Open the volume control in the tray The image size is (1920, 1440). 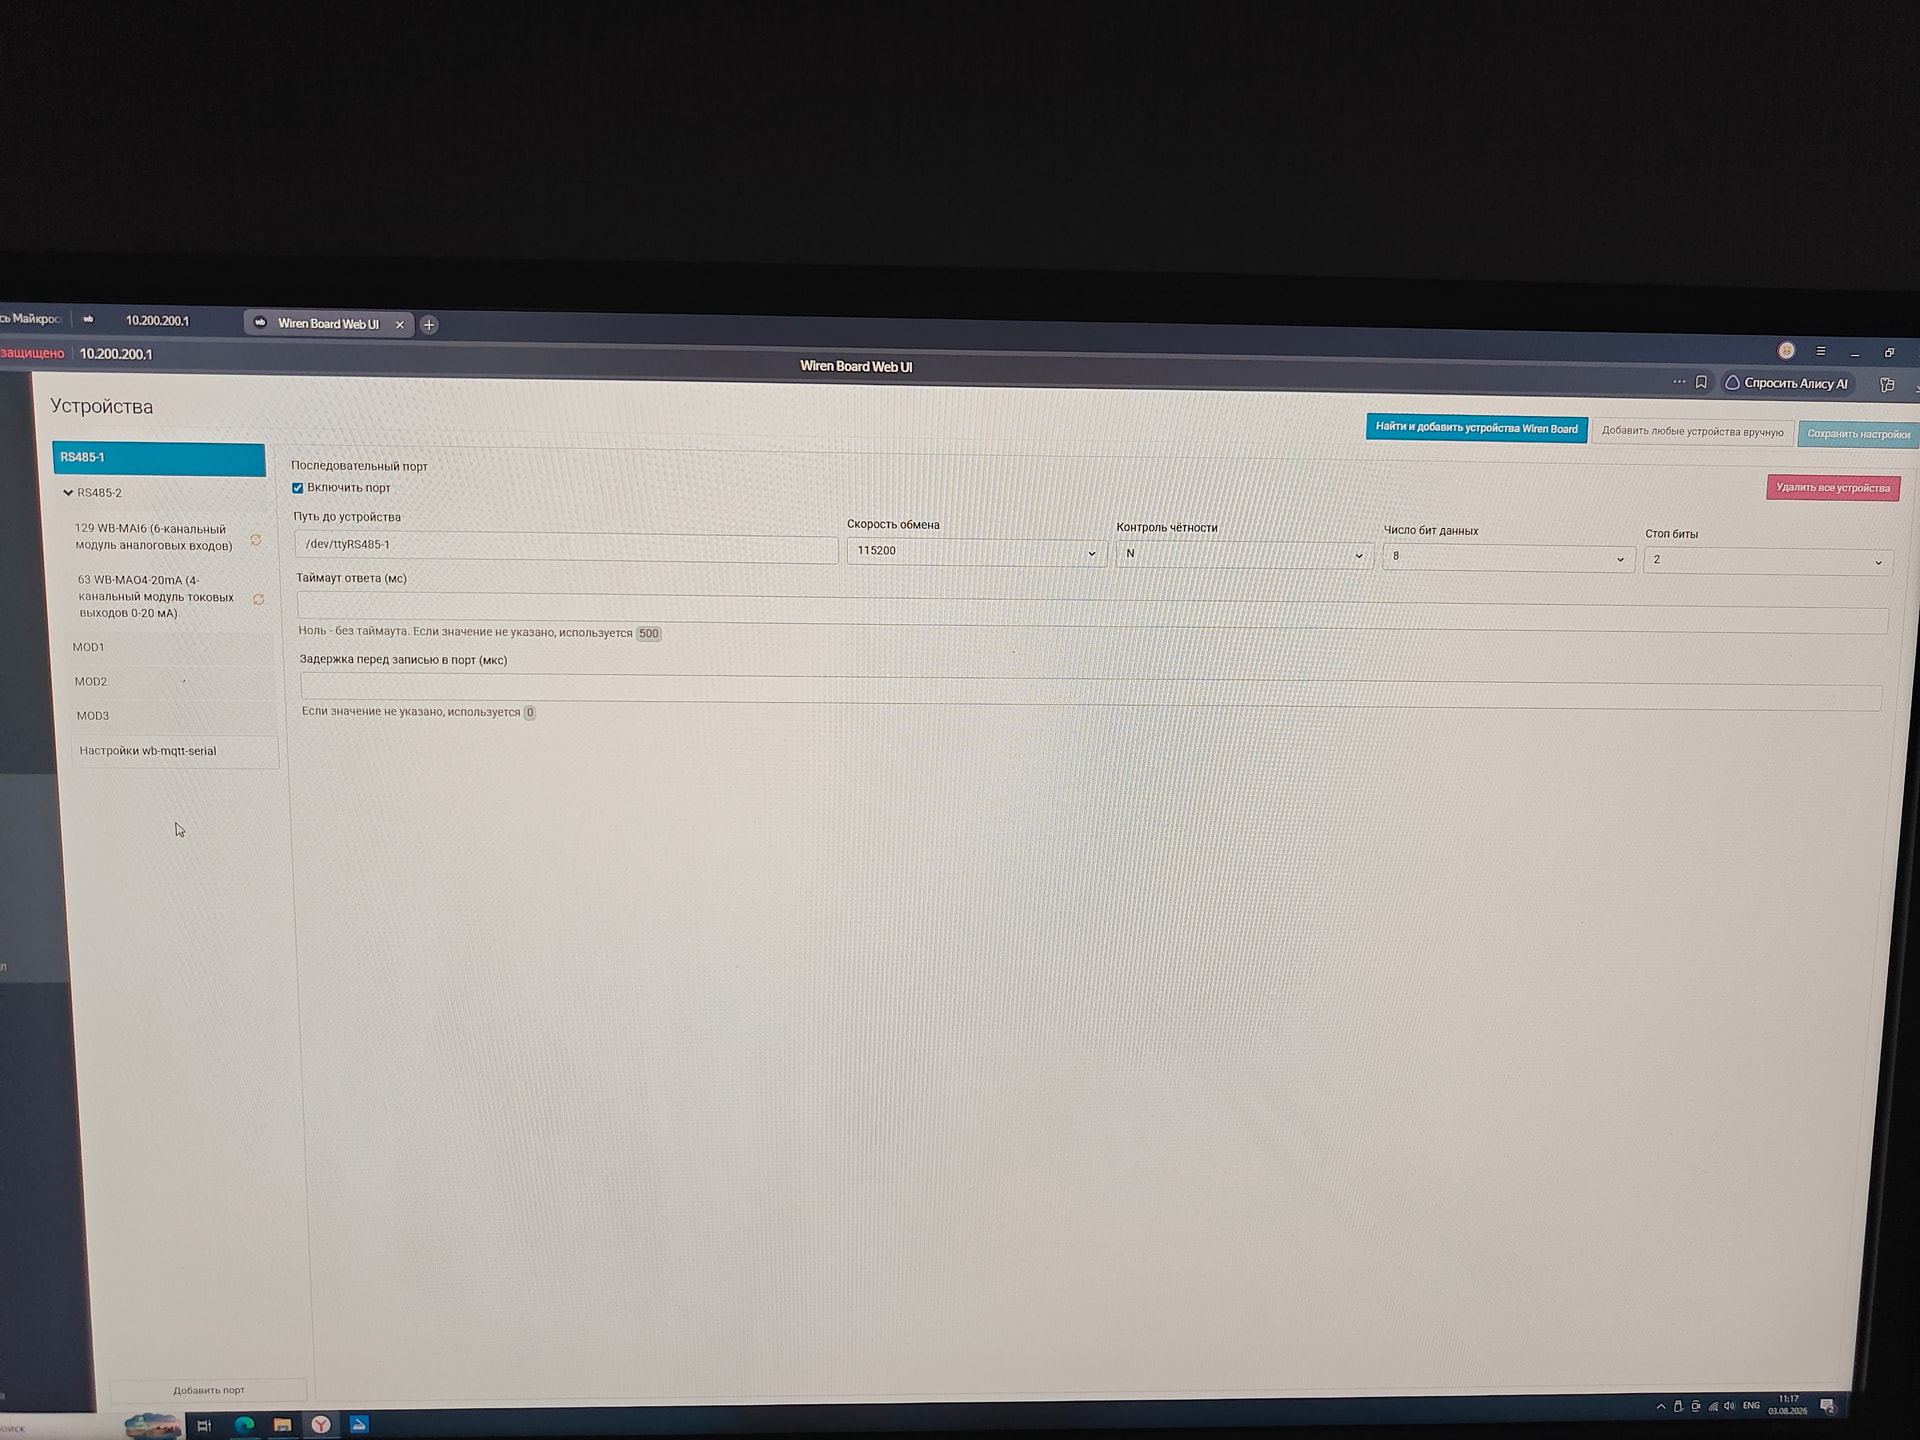point(1729,1406)
